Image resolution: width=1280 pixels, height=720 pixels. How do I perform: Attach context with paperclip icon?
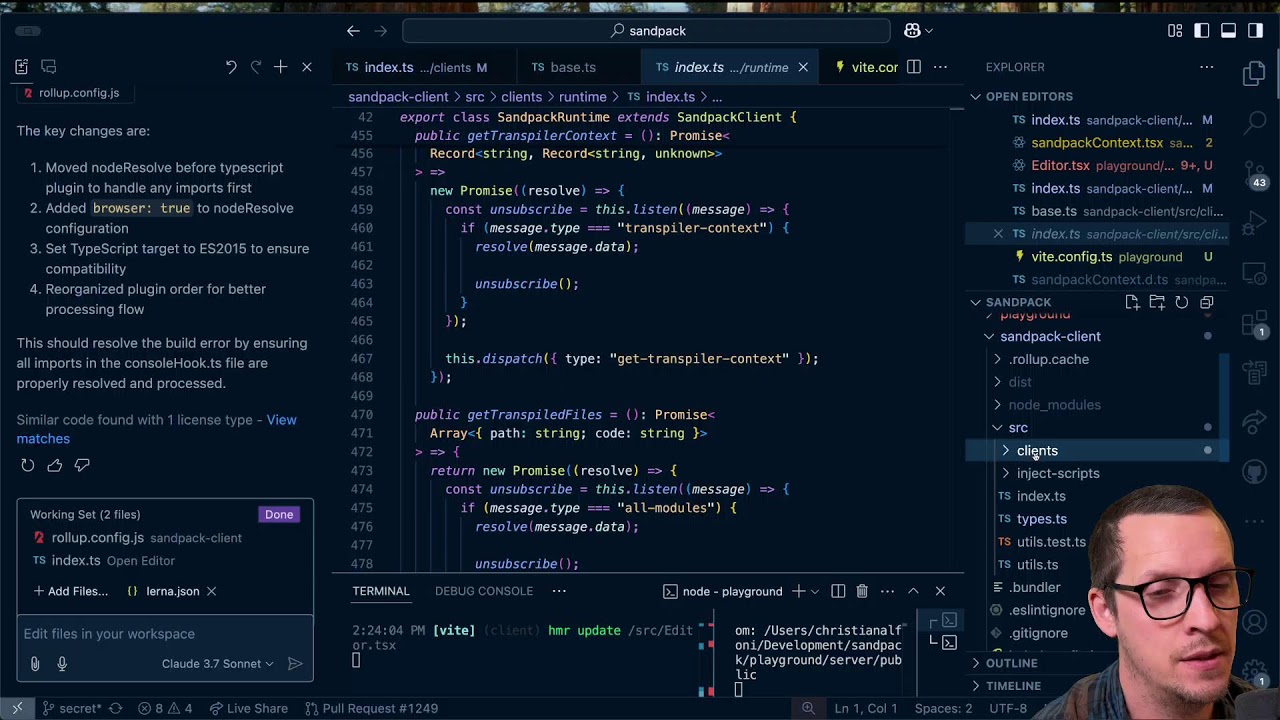click(35, 664)
